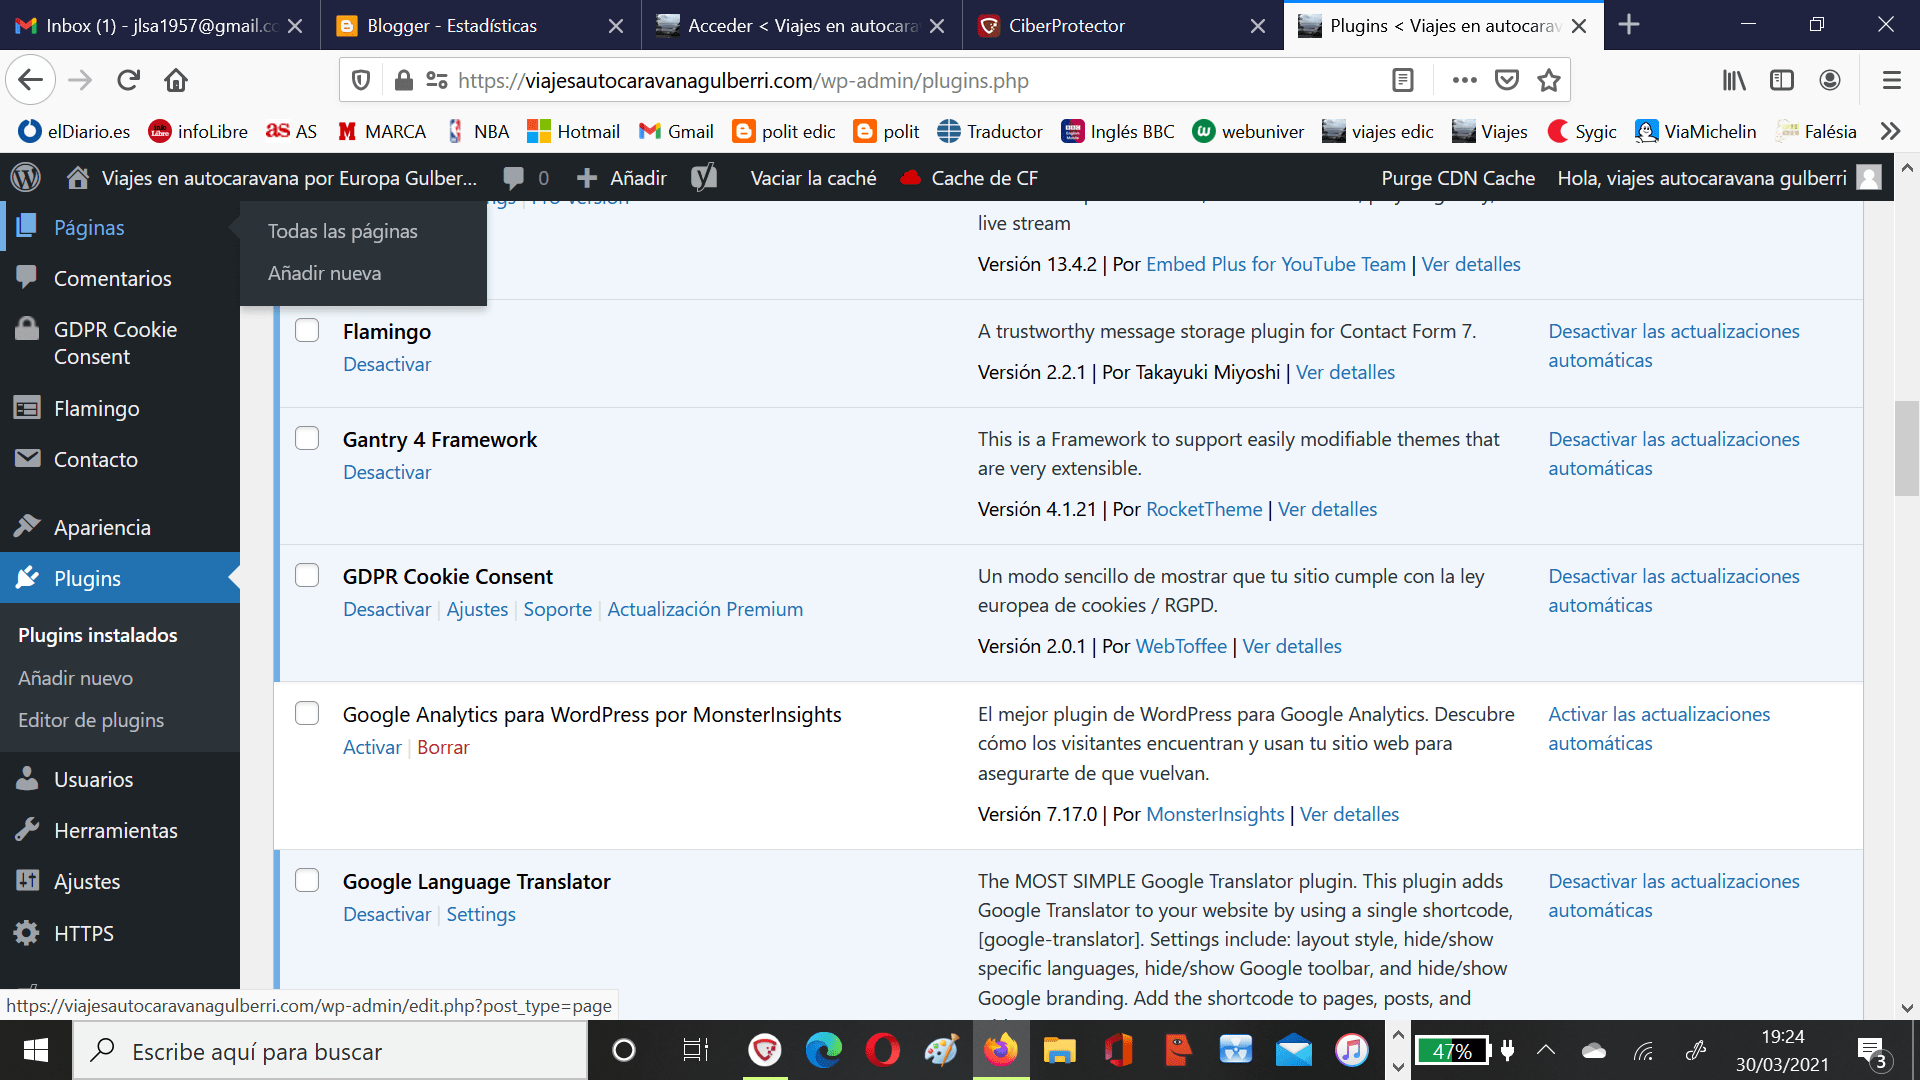Viewport: 1920px width, 1080px height.
Task: Bookmark this page with the star icon
Action: click(1549, 80)
